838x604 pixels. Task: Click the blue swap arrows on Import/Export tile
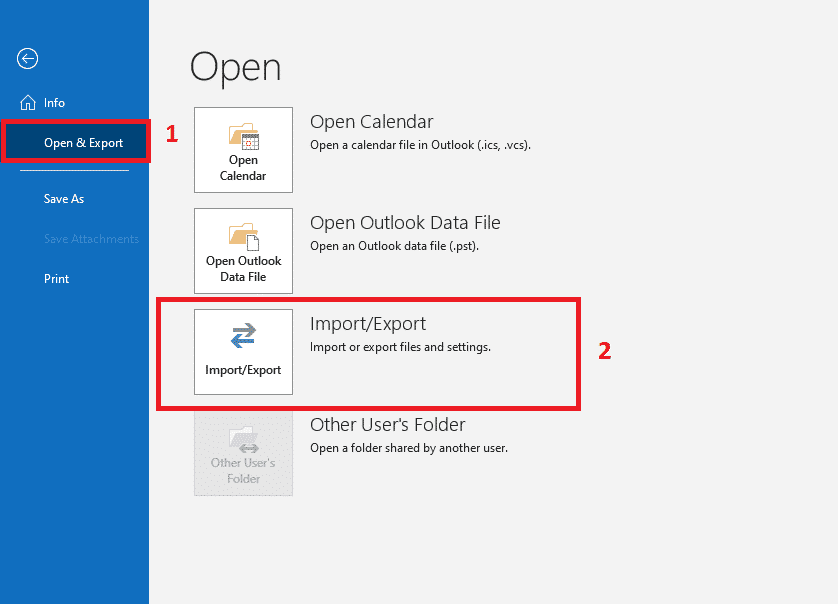tap(243, 337)
